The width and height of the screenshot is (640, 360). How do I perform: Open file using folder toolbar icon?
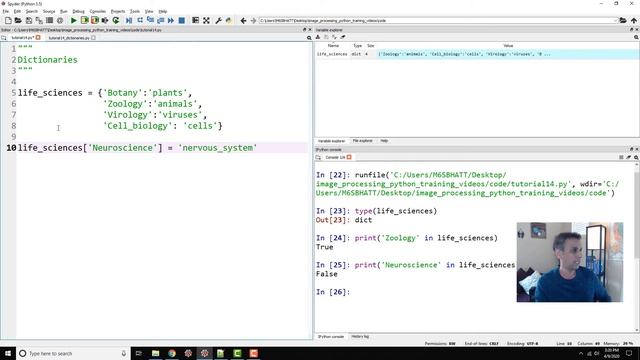pyautogui.click(x=18, y=20)
